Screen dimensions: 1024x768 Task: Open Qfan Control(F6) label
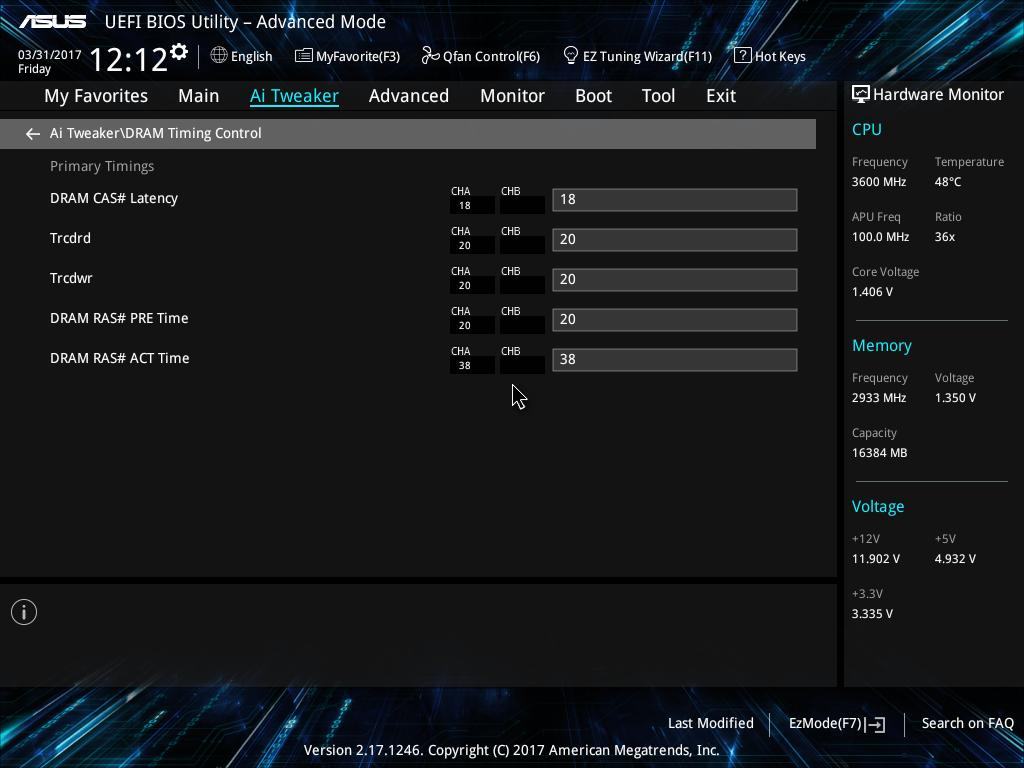click(491, 57)
